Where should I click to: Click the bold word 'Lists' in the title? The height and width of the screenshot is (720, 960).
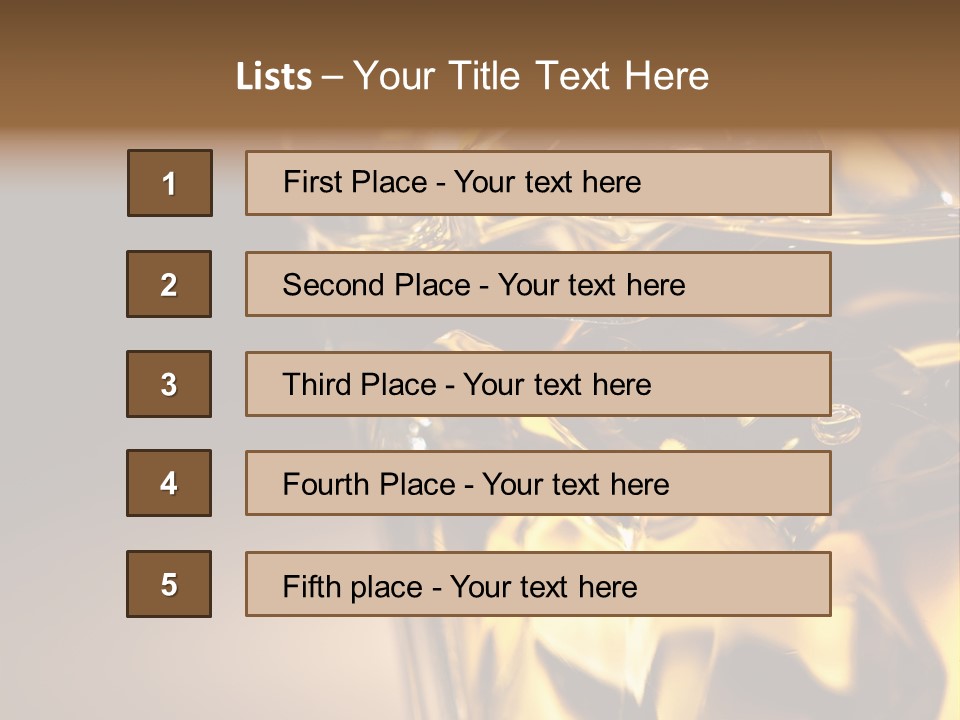point(274,77)
